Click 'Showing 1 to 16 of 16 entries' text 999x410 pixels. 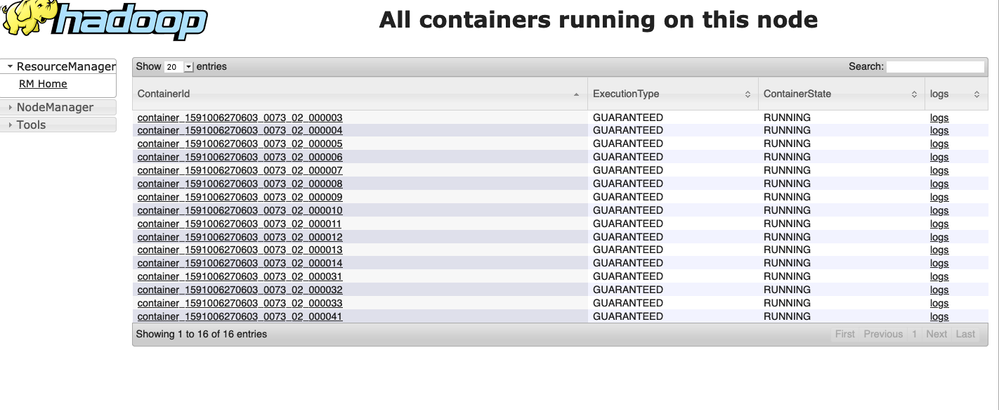pos(201,334)
